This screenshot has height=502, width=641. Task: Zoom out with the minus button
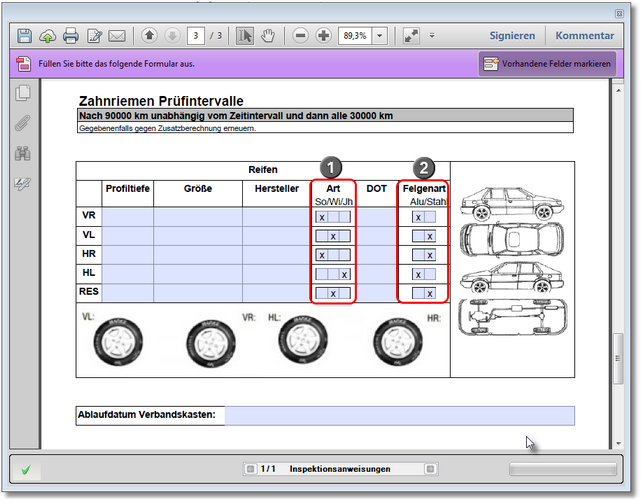(300, 36)
